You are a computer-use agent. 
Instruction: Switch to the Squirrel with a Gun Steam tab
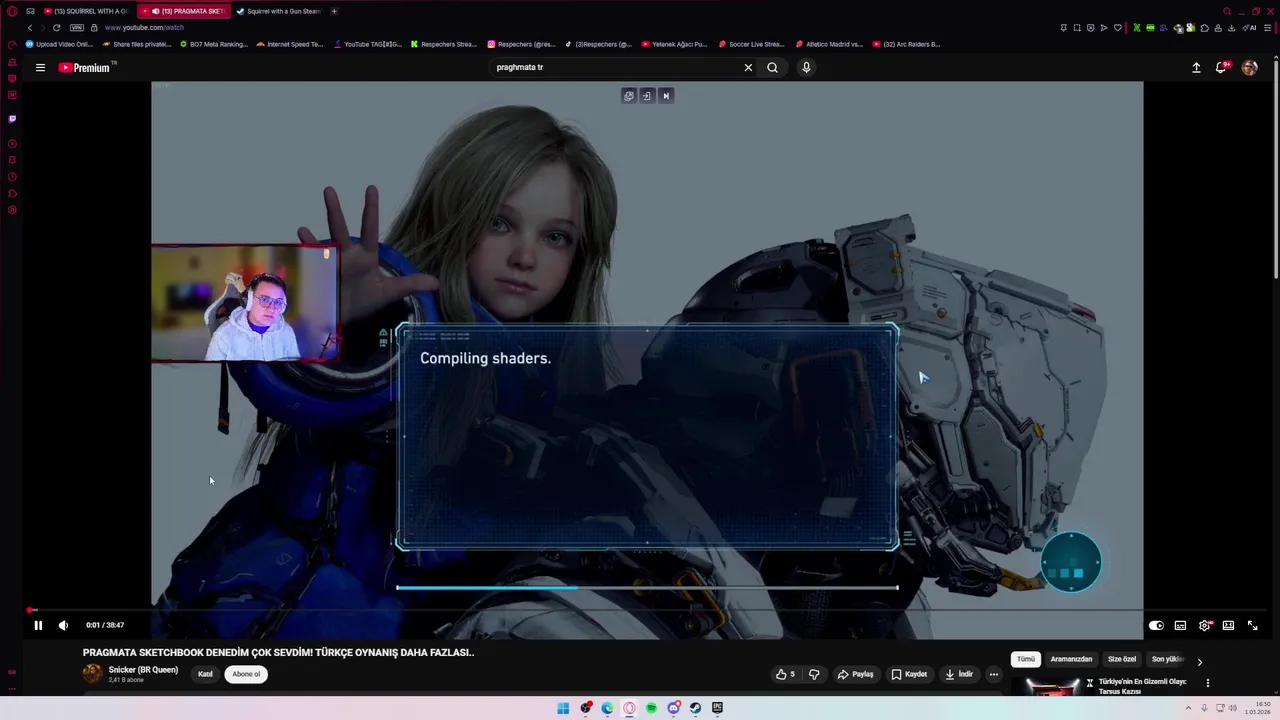pyautogui.click(x=278, y=11)
